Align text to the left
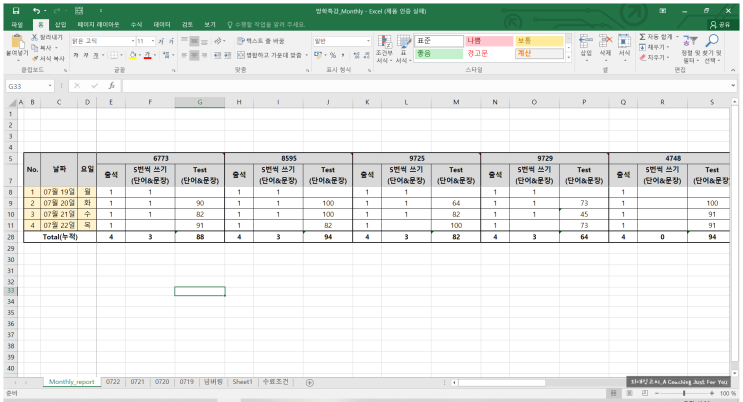Screen dimensions: 743x402 tap(184, 55)
